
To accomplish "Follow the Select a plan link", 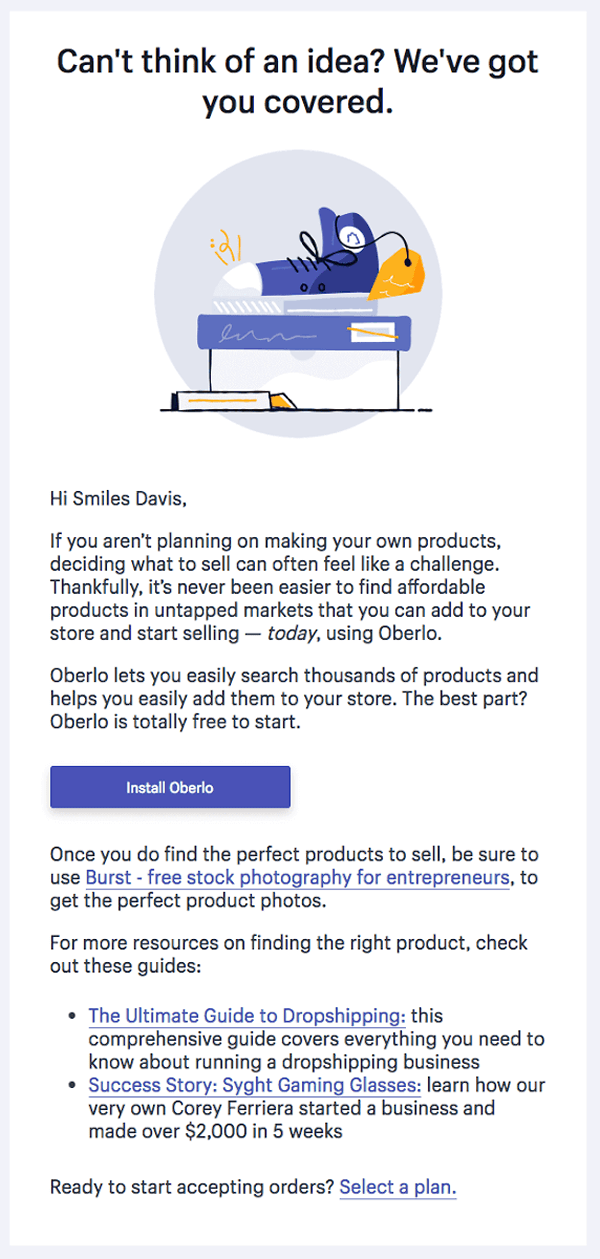I will point(398,1188).
